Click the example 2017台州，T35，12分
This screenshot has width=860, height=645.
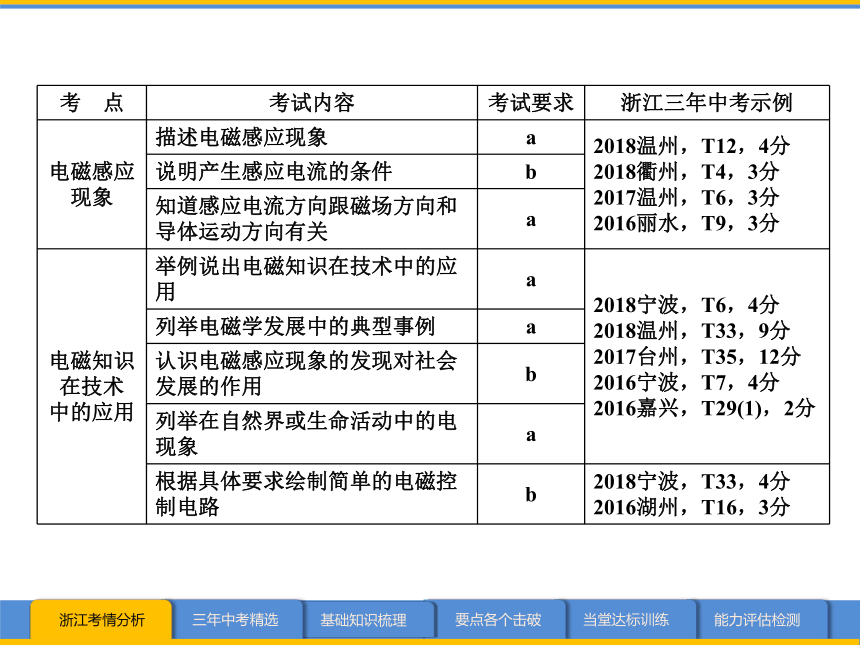tap(697, 357)
